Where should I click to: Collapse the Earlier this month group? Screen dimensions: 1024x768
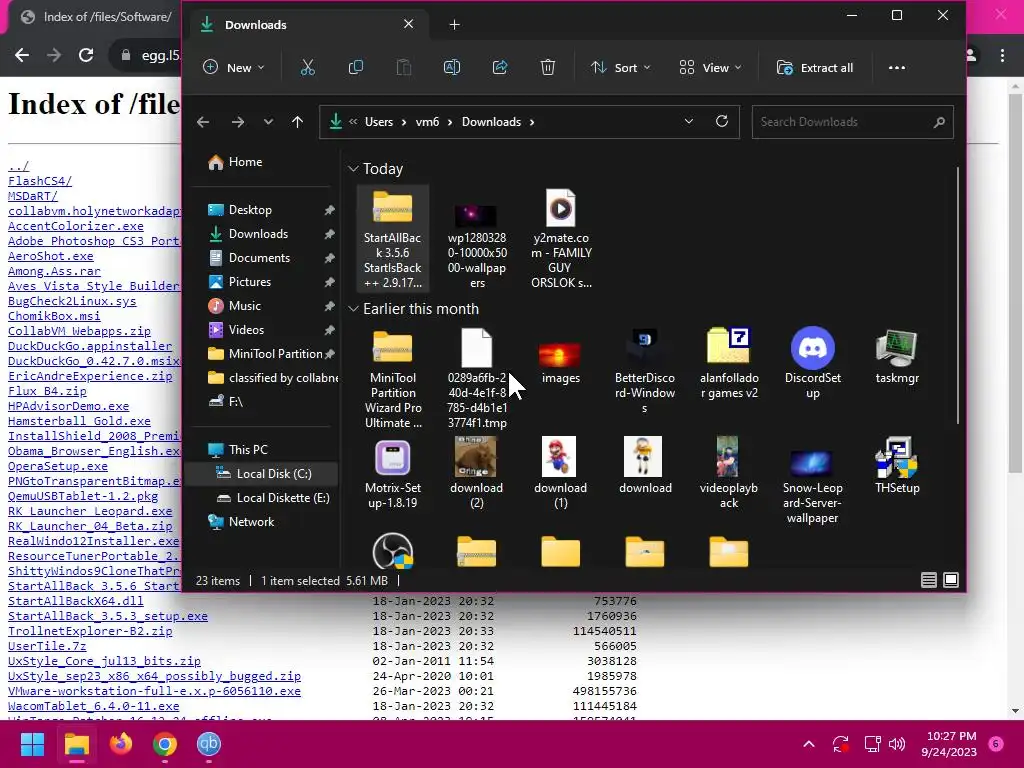point(353,308)
